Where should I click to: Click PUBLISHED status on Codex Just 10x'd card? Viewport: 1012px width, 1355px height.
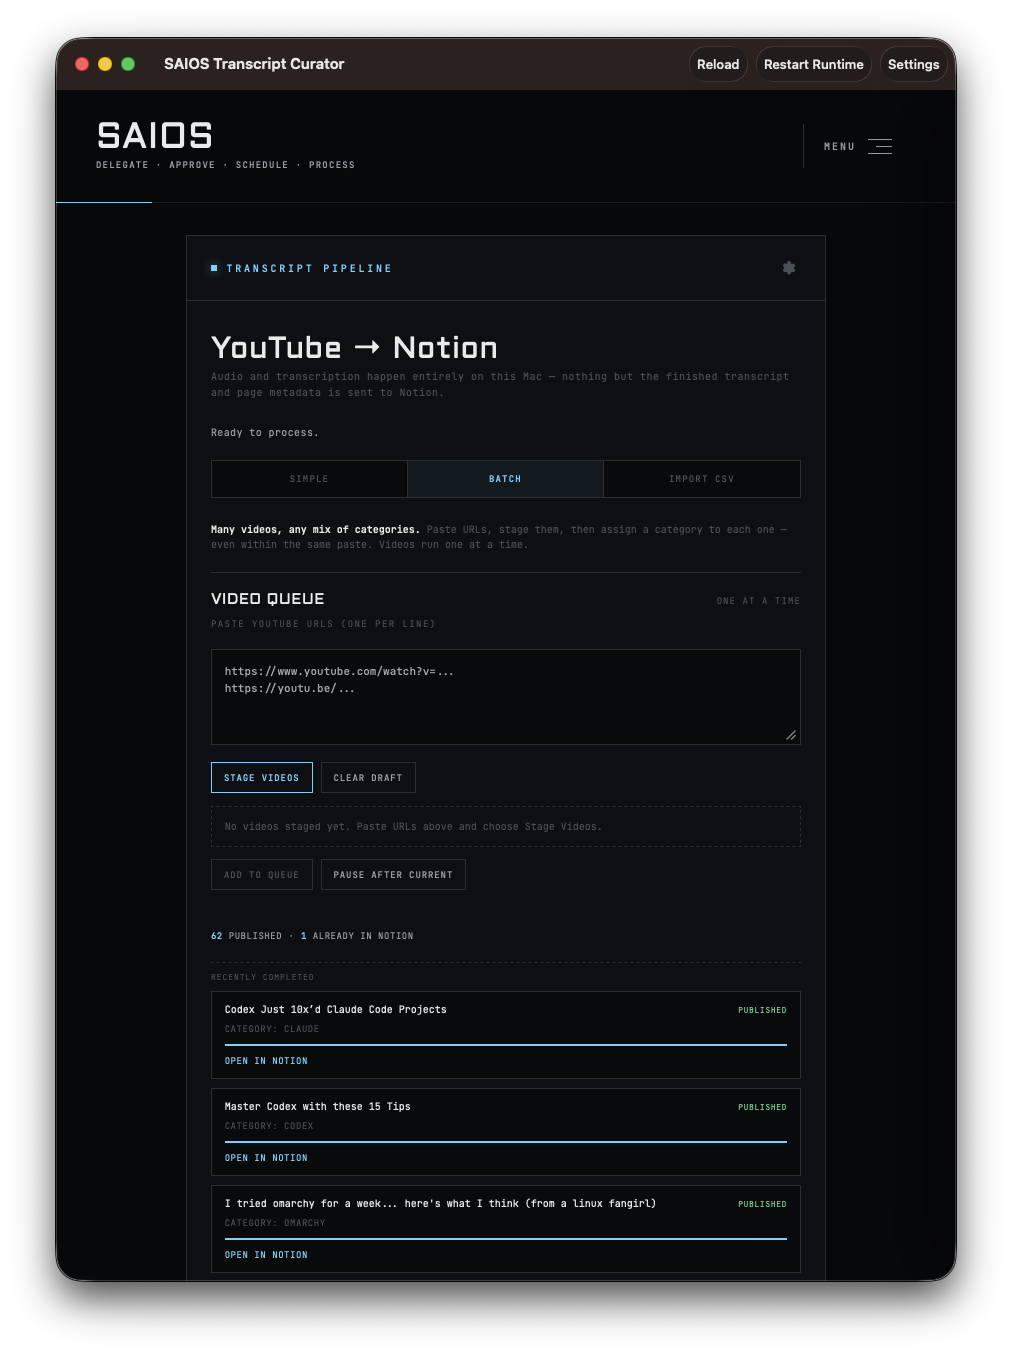pyautogui.click(x=762, y=1010)
